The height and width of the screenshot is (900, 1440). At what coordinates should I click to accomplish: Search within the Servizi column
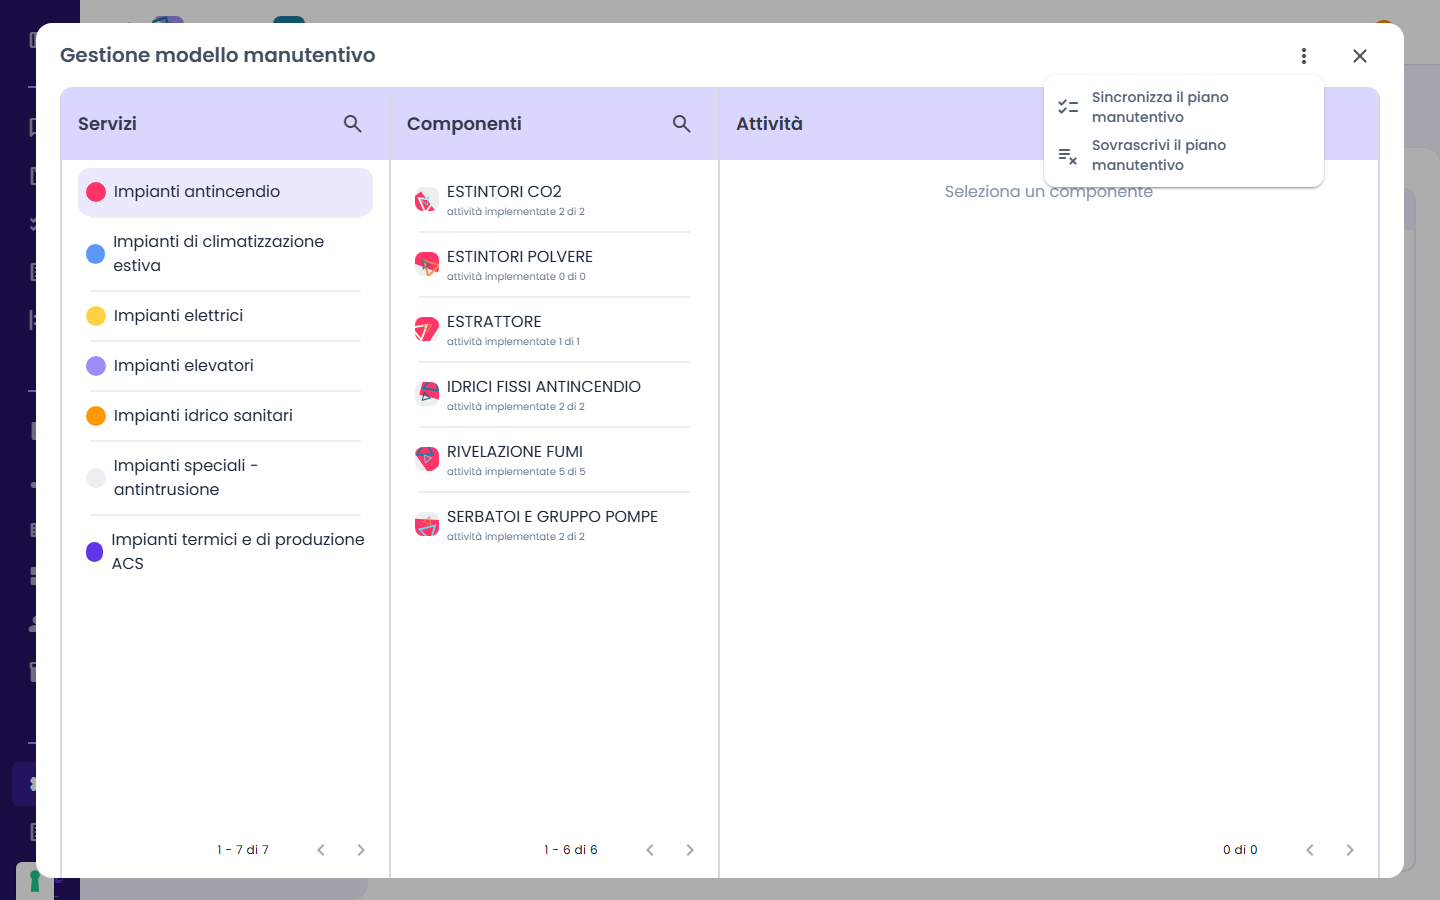coord(353,124)
